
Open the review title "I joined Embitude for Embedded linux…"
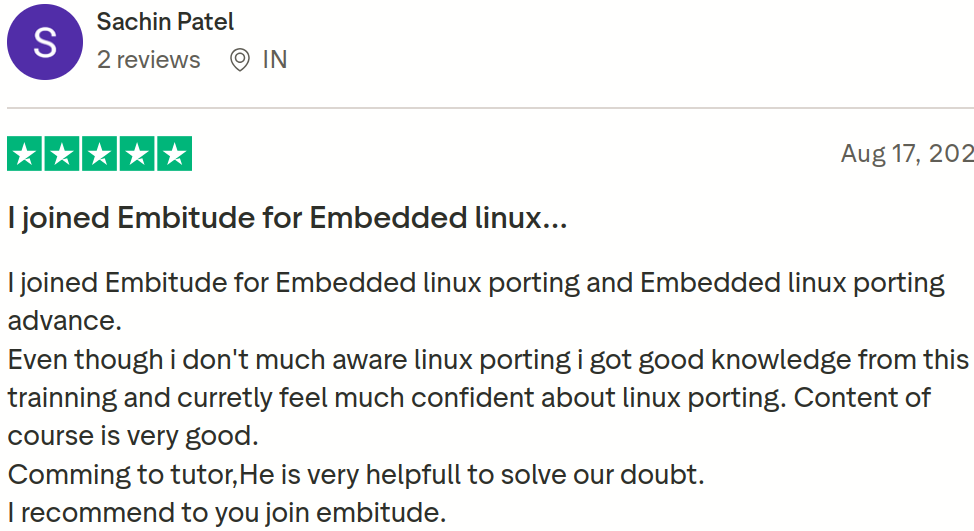[x=287, y=217]
